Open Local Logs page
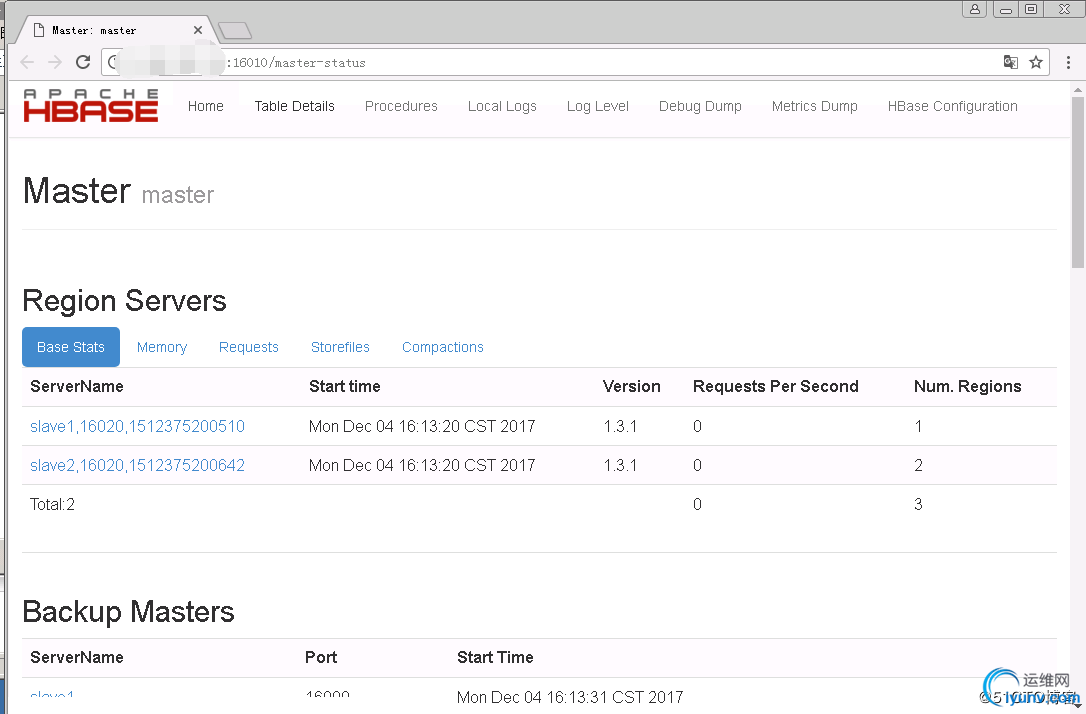The height and width of the screenshot is (714, 1086). 502,106
